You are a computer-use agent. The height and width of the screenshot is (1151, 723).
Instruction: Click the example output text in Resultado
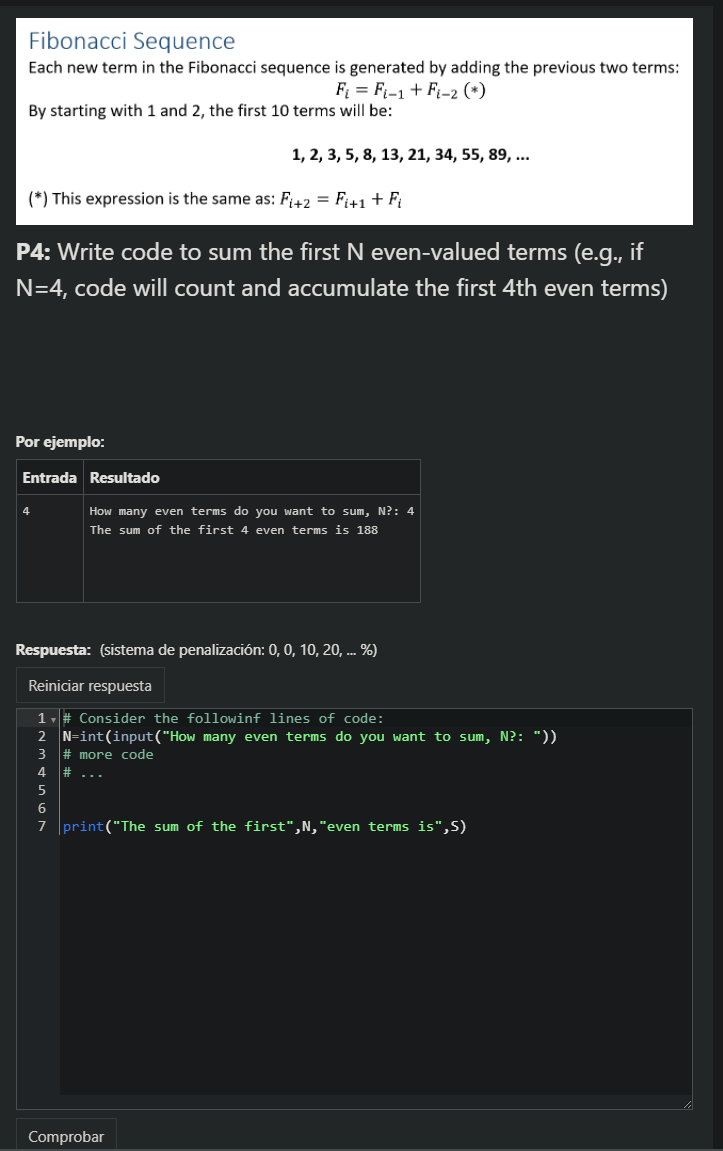[x=252, y=520]
